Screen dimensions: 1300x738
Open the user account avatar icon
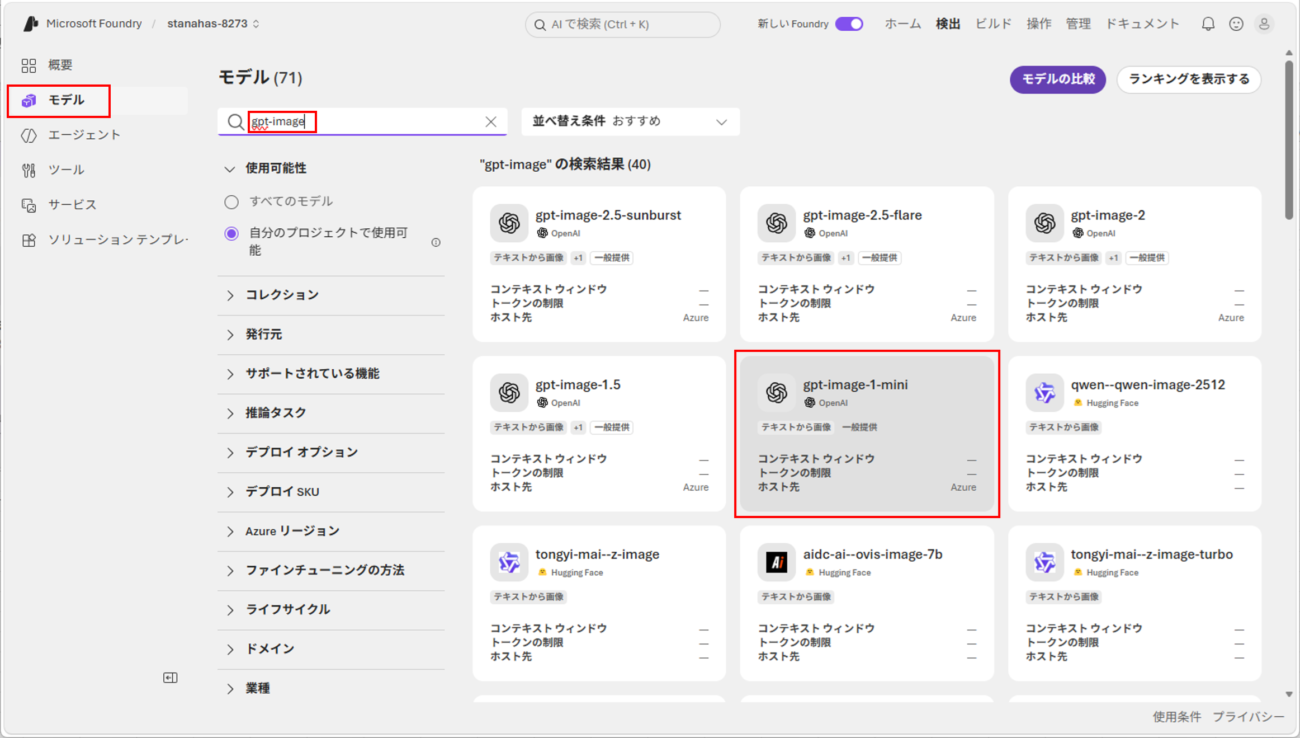click(x=1264, y=24)
